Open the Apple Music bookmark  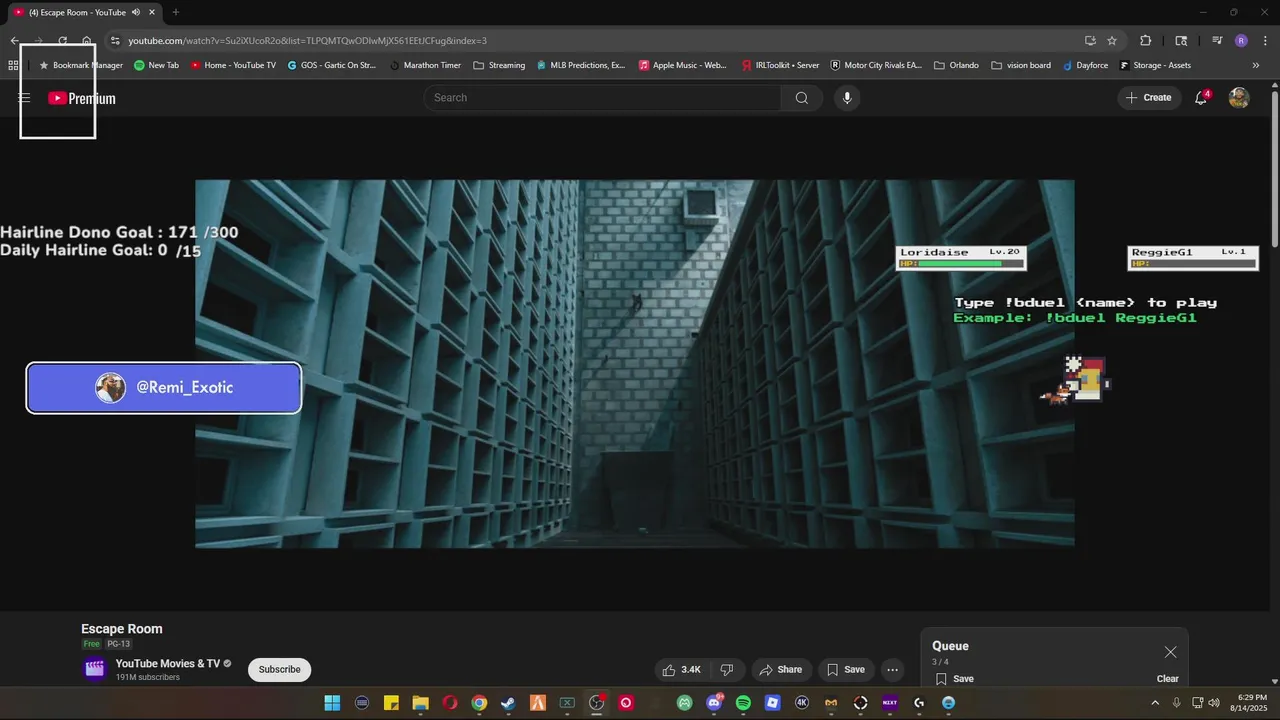click(682, 65)
